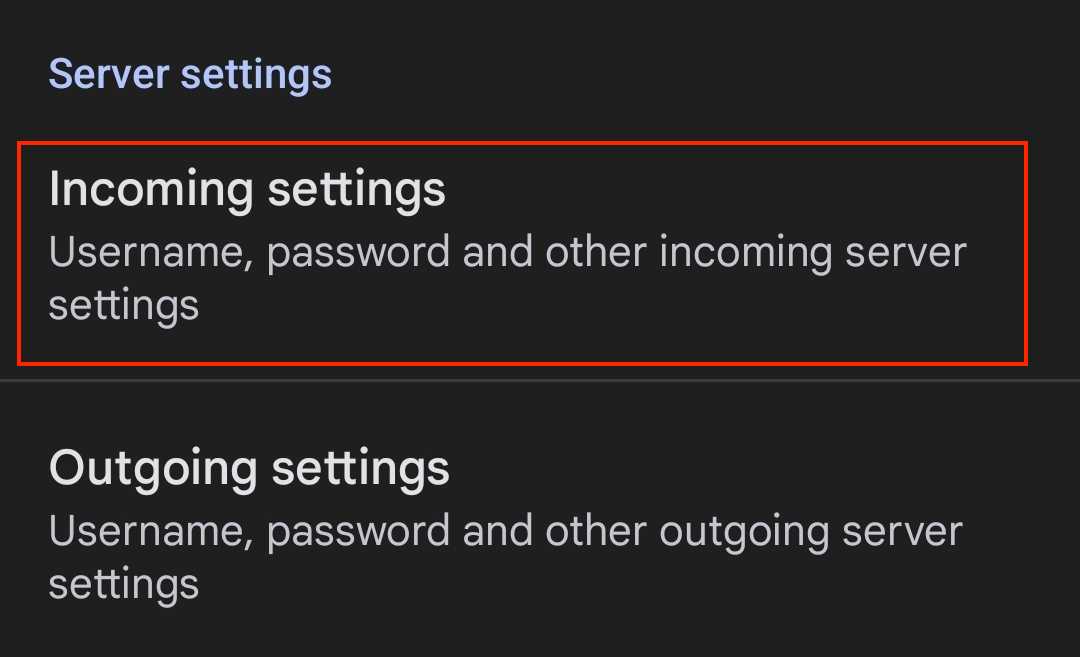Select the incoming server settings description
The width and height of the screenshot is (1080, 657).
point(508,278)
